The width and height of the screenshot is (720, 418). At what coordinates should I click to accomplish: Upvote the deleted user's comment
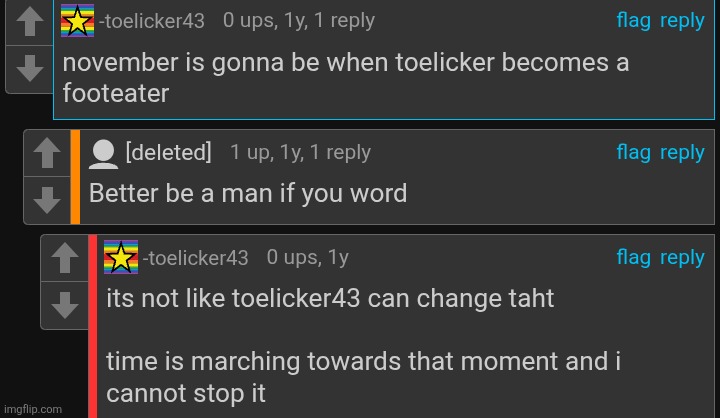coord(47,153)
